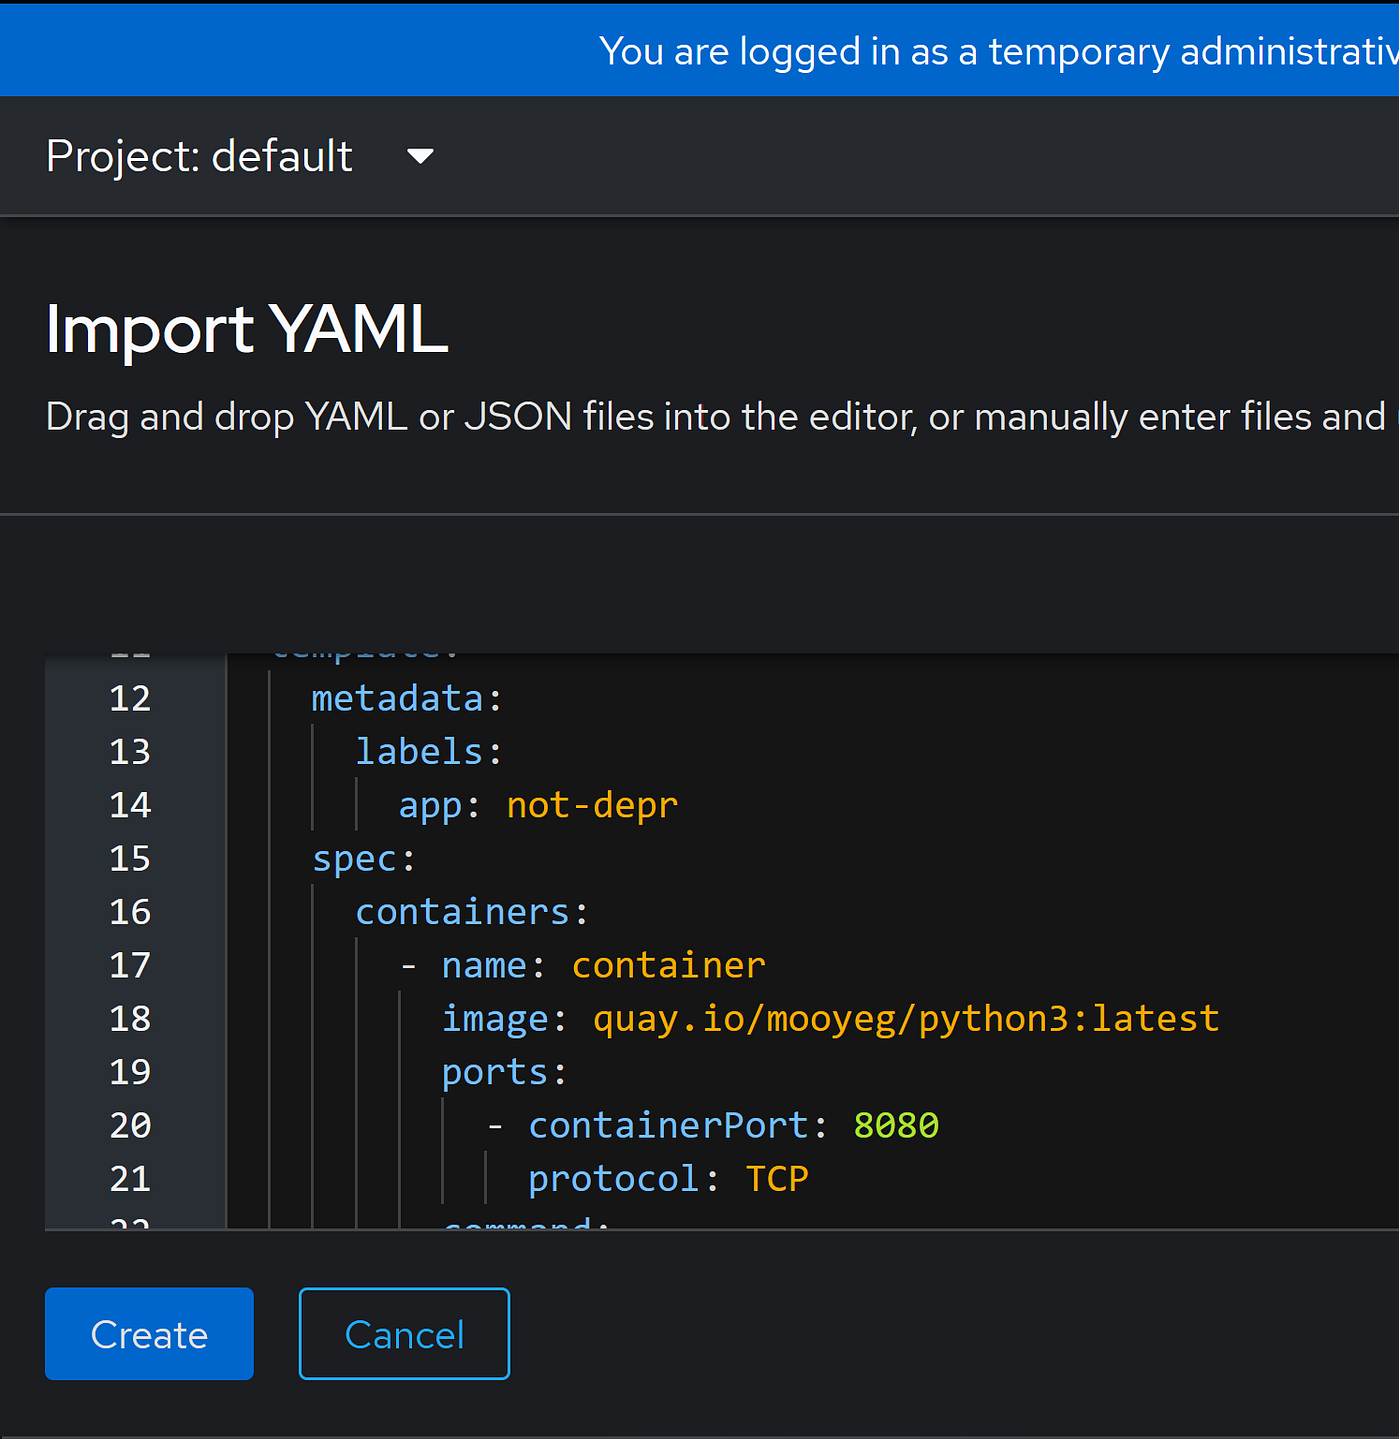Click line number 14 in the gutter
The width and height of the screenshot is (1400, 1439).
pos(130,805)
